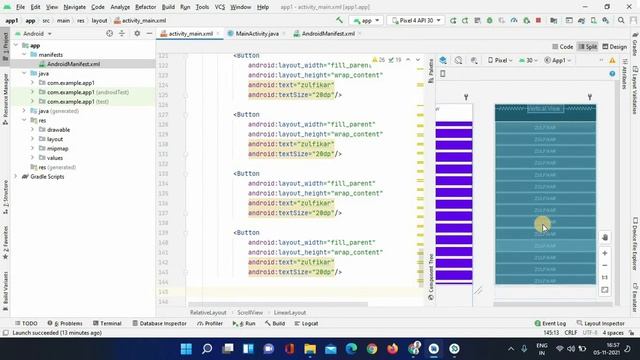640x360 pixels.
Task: Open the Profiler tool window
Action: pos(210,323)
